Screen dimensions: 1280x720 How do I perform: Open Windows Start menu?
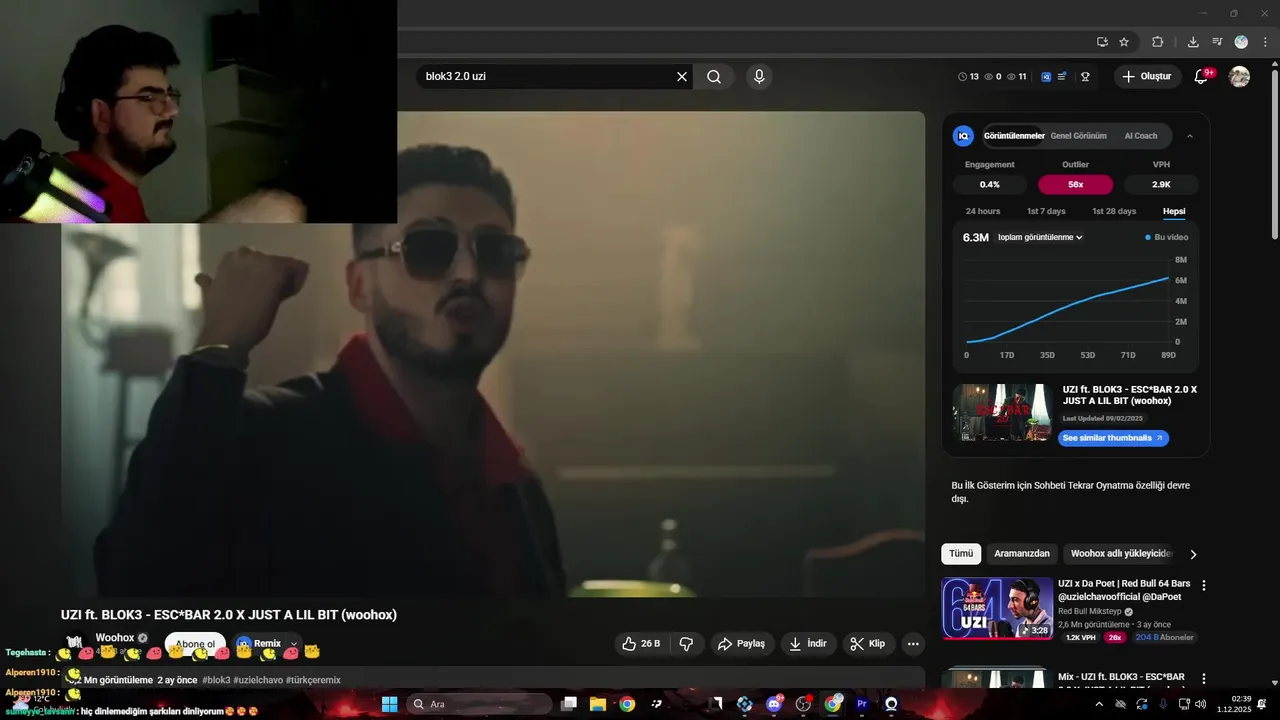coord(389,704)
